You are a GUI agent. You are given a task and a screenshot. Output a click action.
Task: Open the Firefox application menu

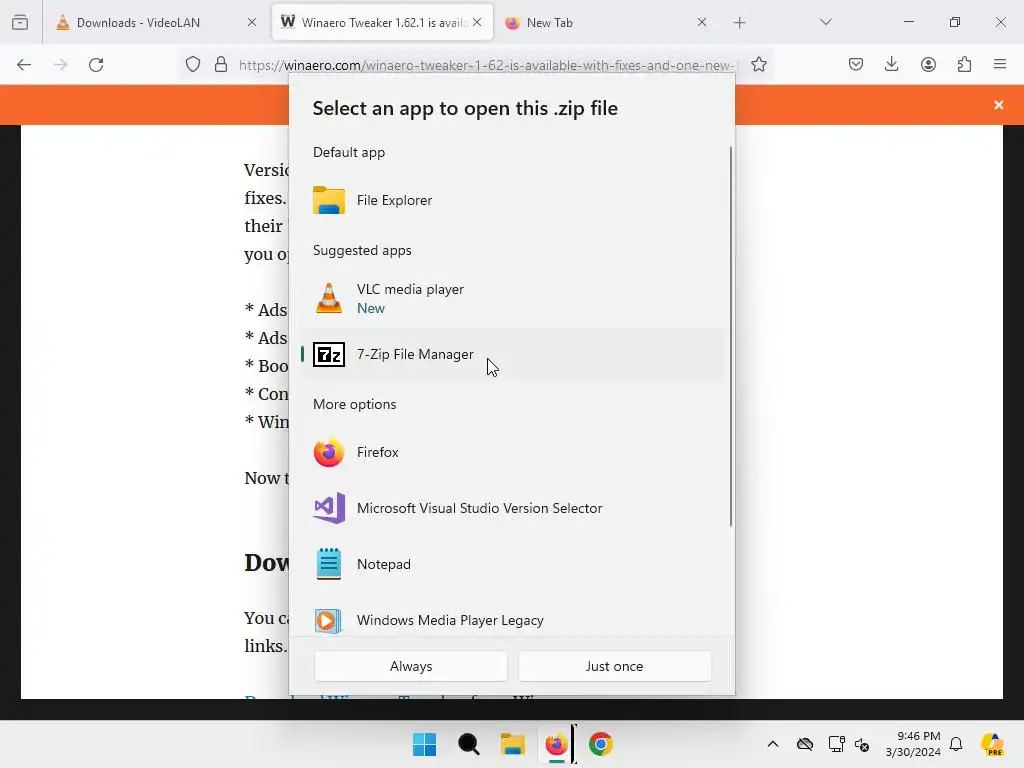[1000, 64]
